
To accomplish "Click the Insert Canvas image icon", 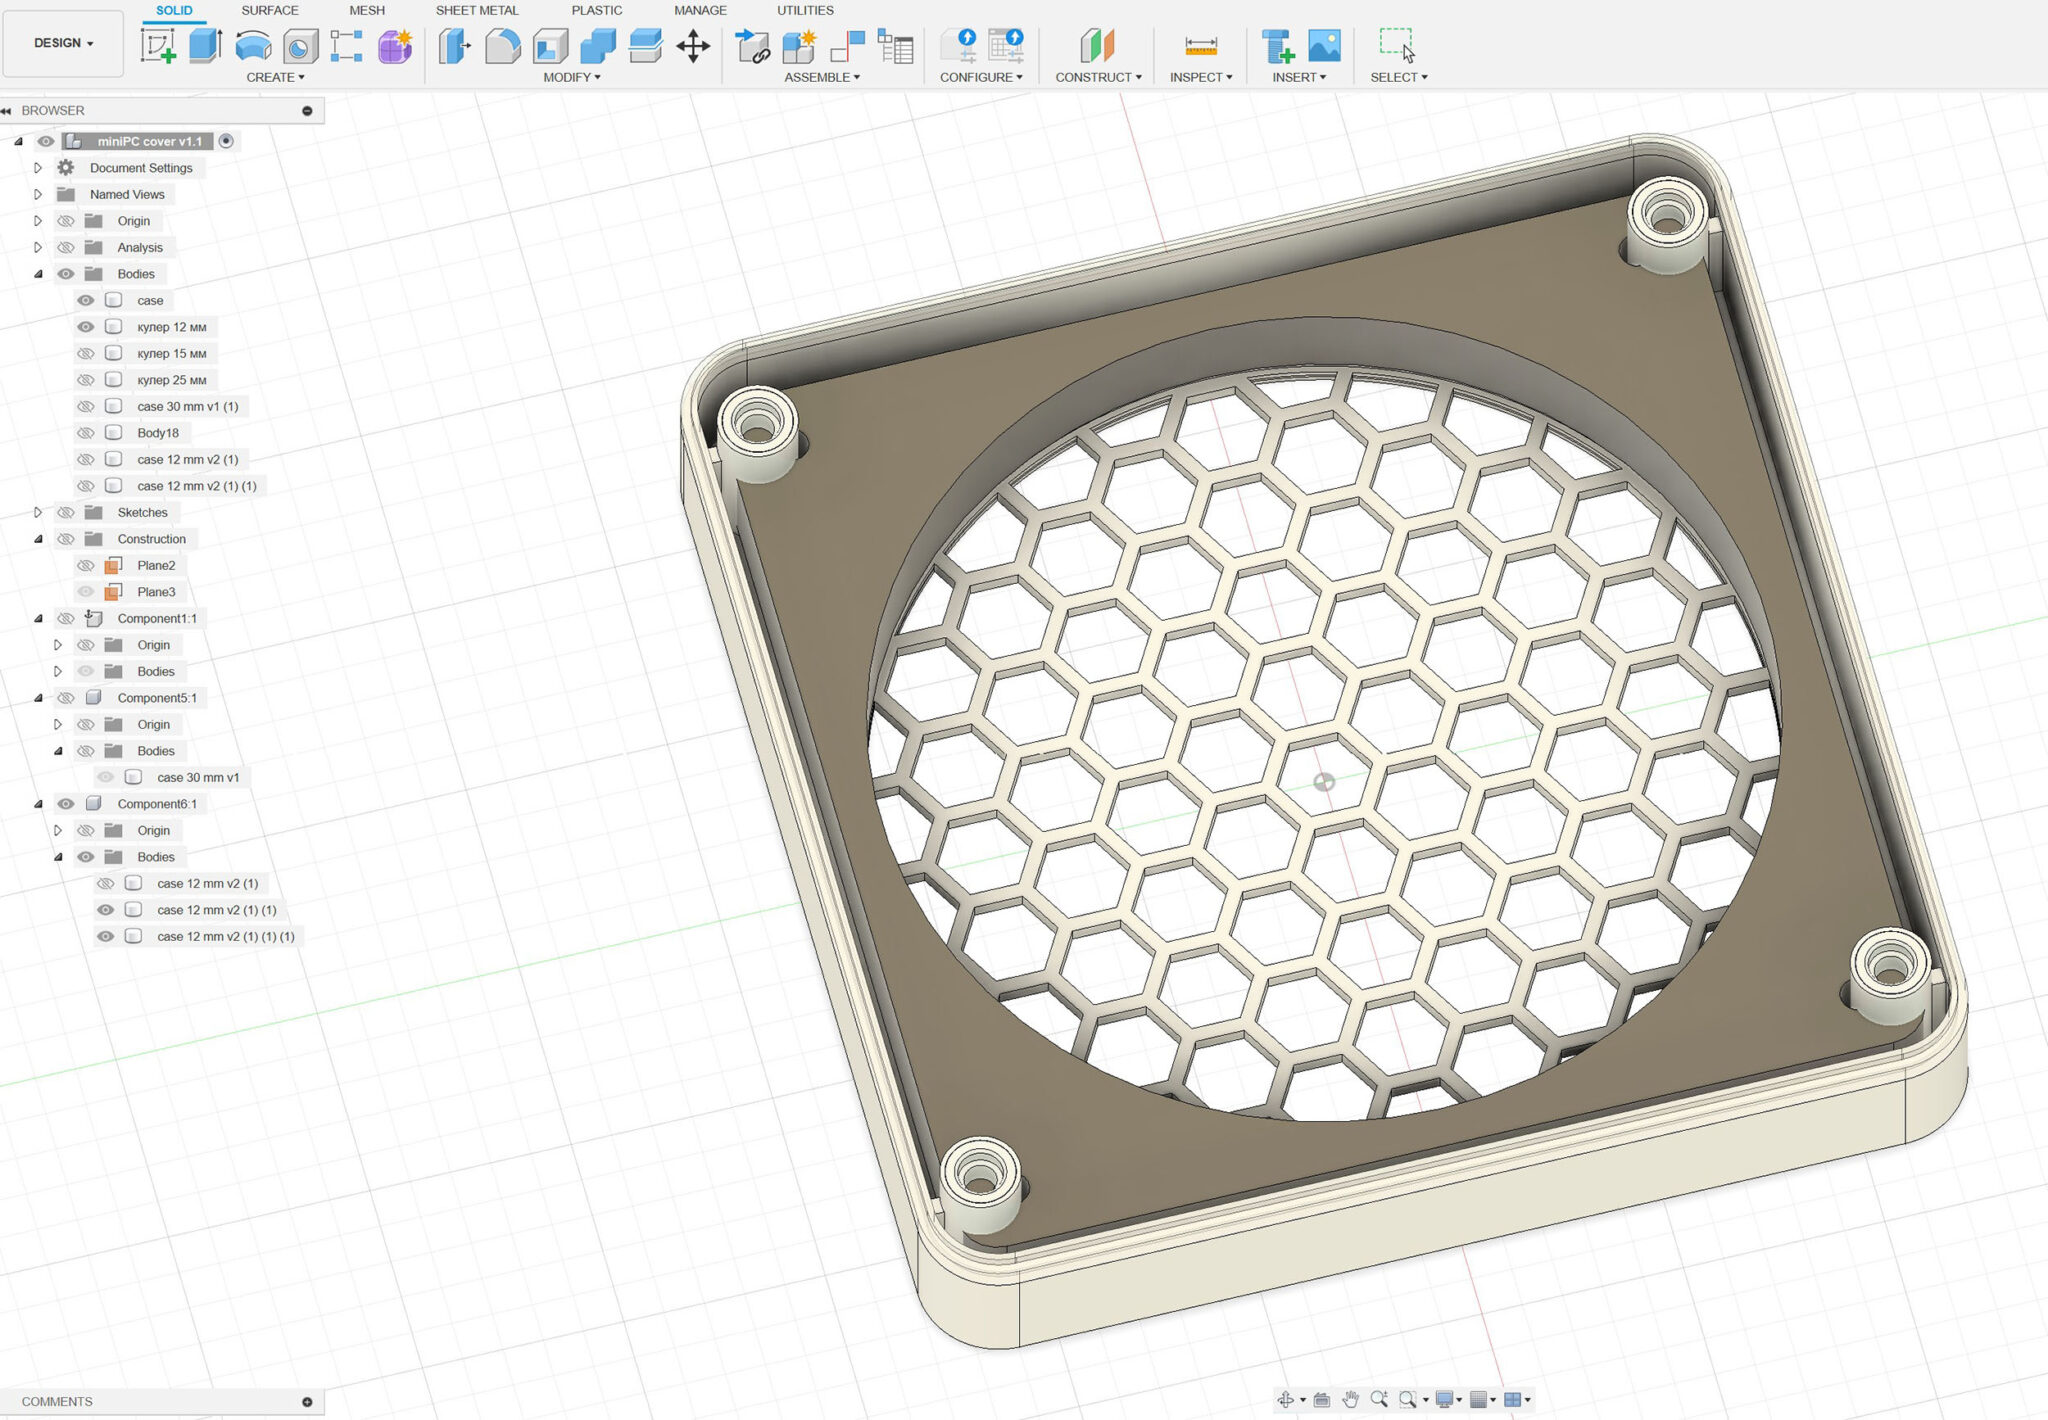I will coord(1324,46).
